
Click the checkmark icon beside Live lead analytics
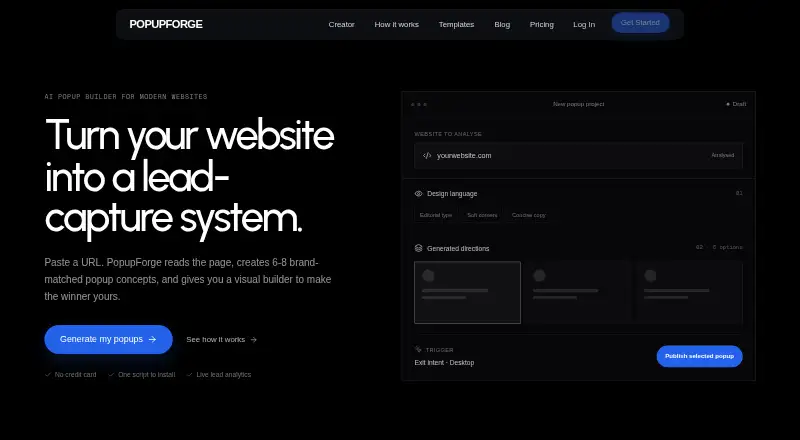[189, 375]
